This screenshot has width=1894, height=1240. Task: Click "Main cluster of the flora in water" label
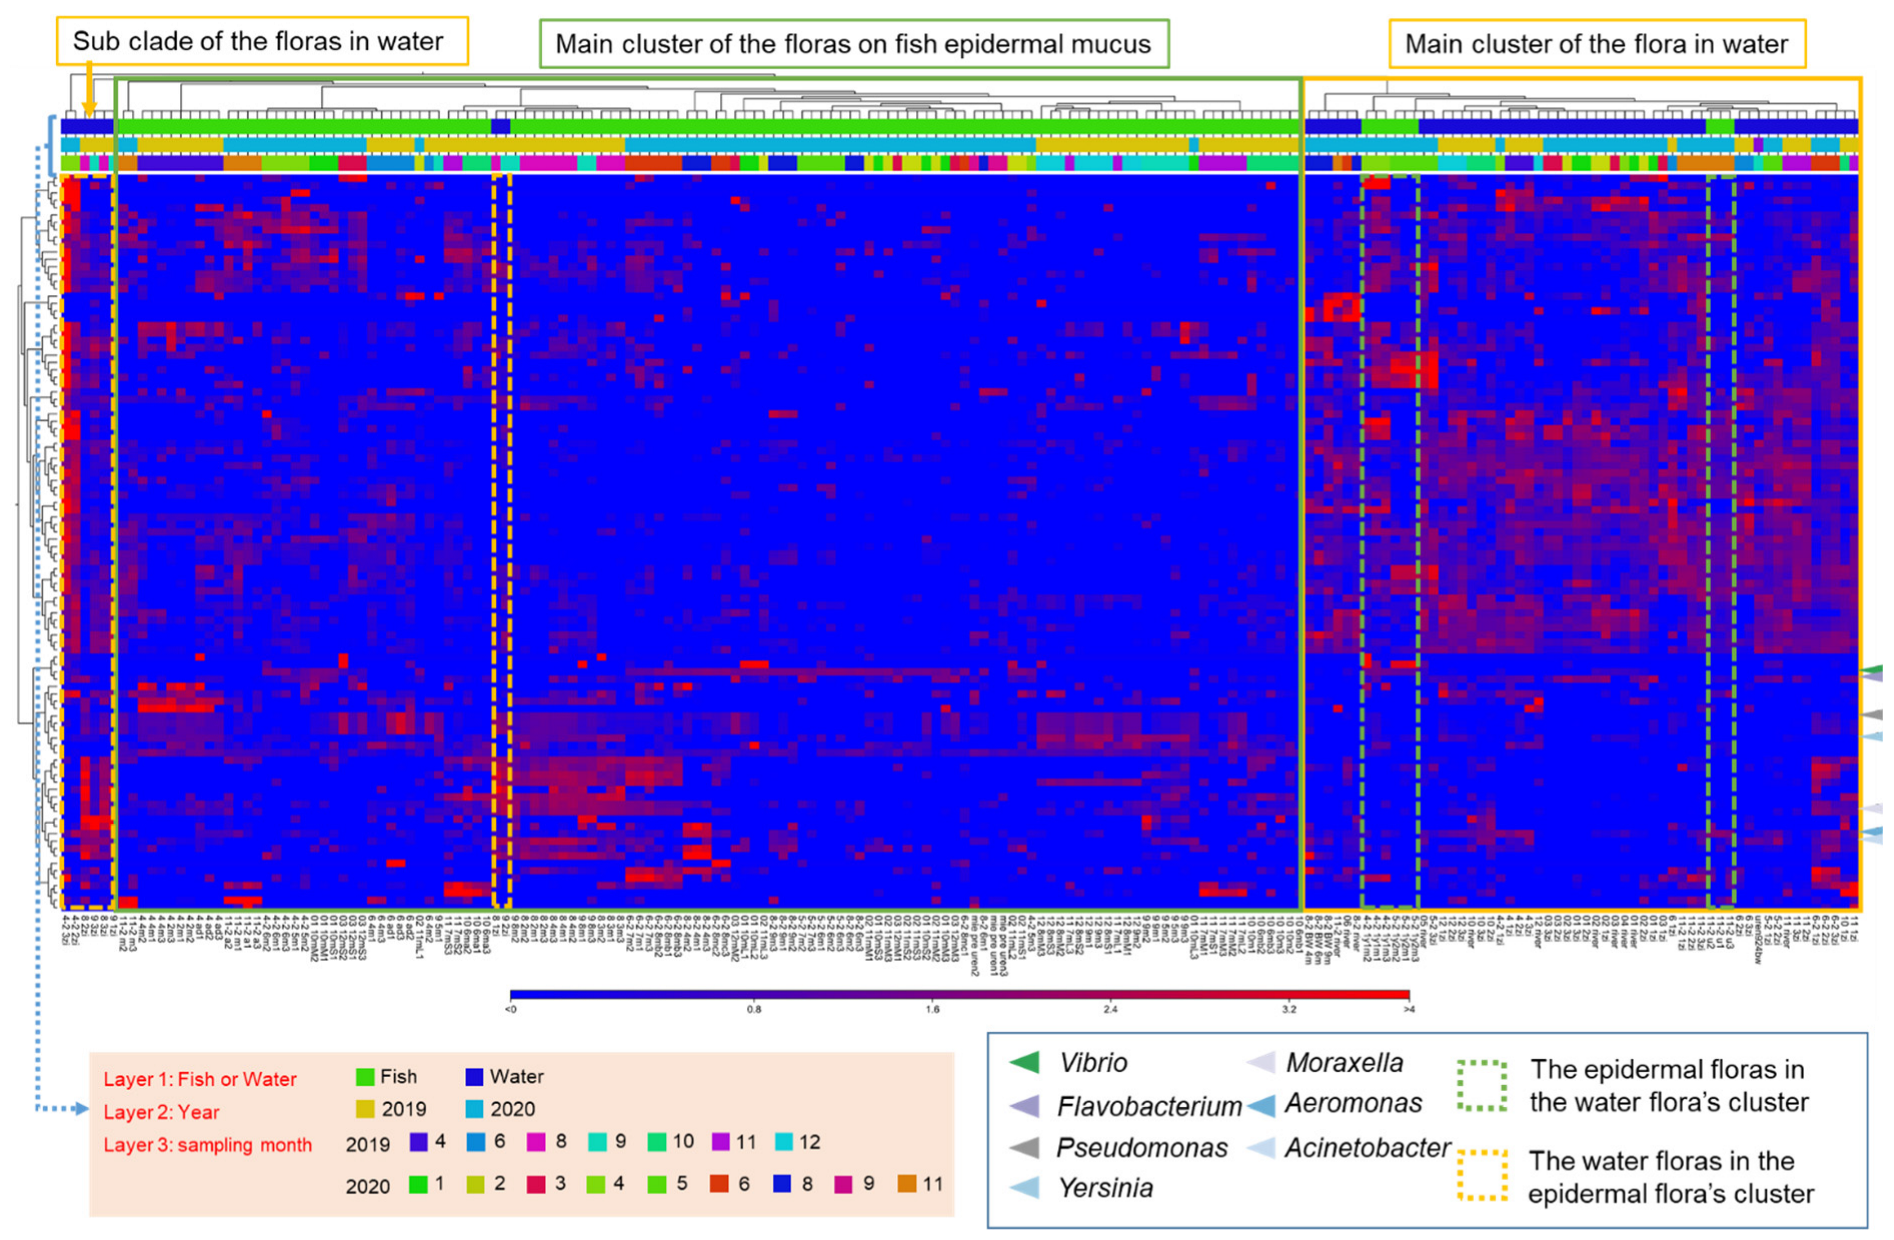pyautogui.click(x=1596, y=44)
